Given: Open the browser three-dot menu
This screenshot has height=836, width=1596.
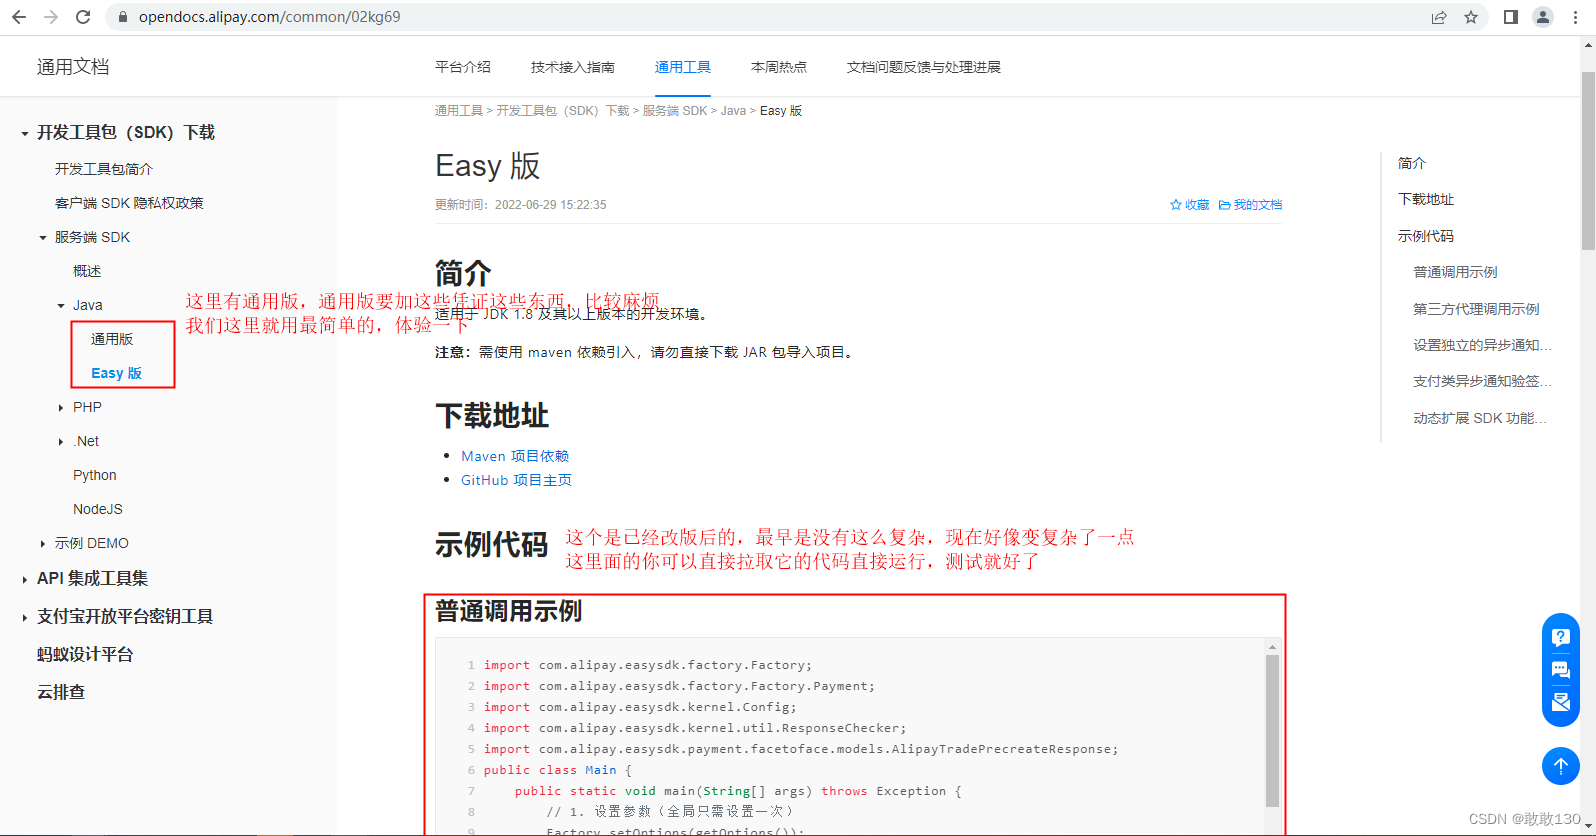Looking at the screenshot, I should pos(1575,17).
